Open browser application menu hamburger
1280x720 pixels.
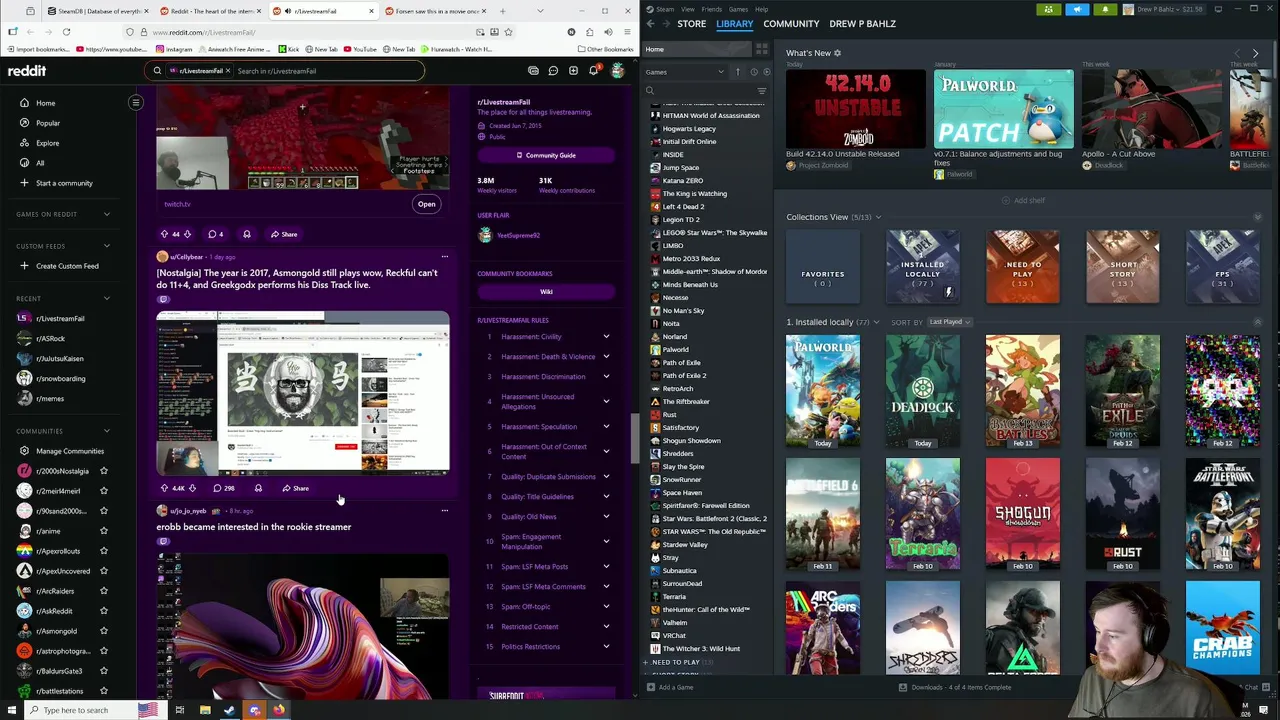tap(628, 32)
